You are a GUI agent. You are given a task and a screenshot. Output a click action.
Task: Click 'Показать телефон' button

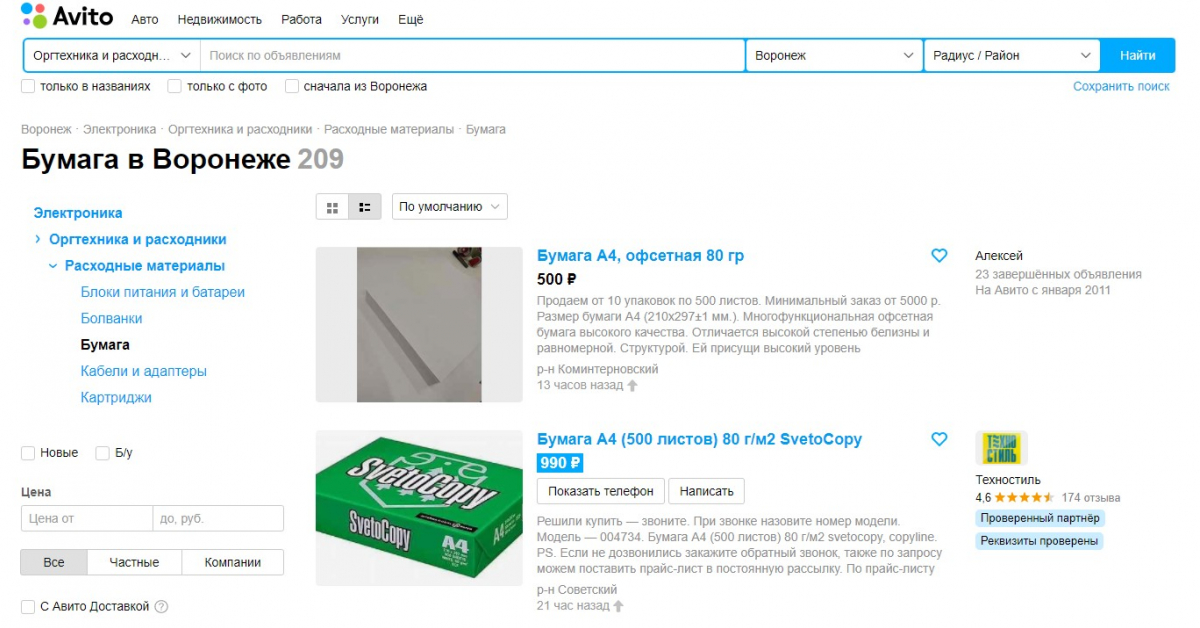coord(601,491)
